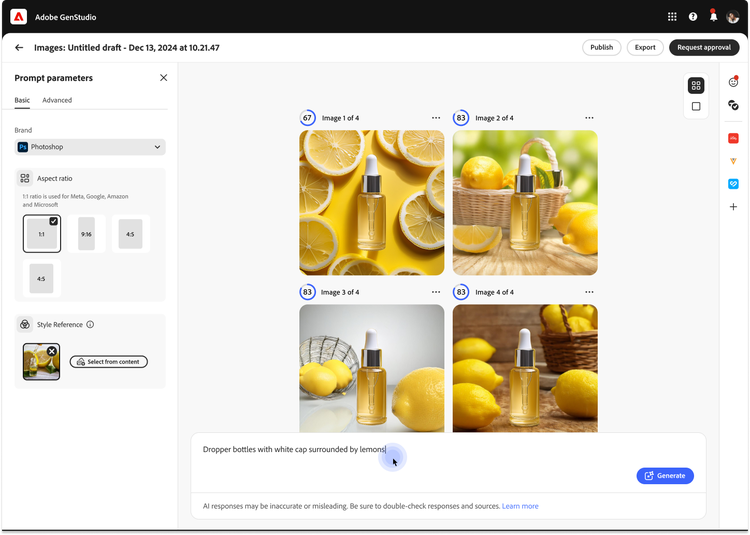Close the Prompt parameters panel
The height and width of the screenshot is (535, 750).
[x=164, y=78]
